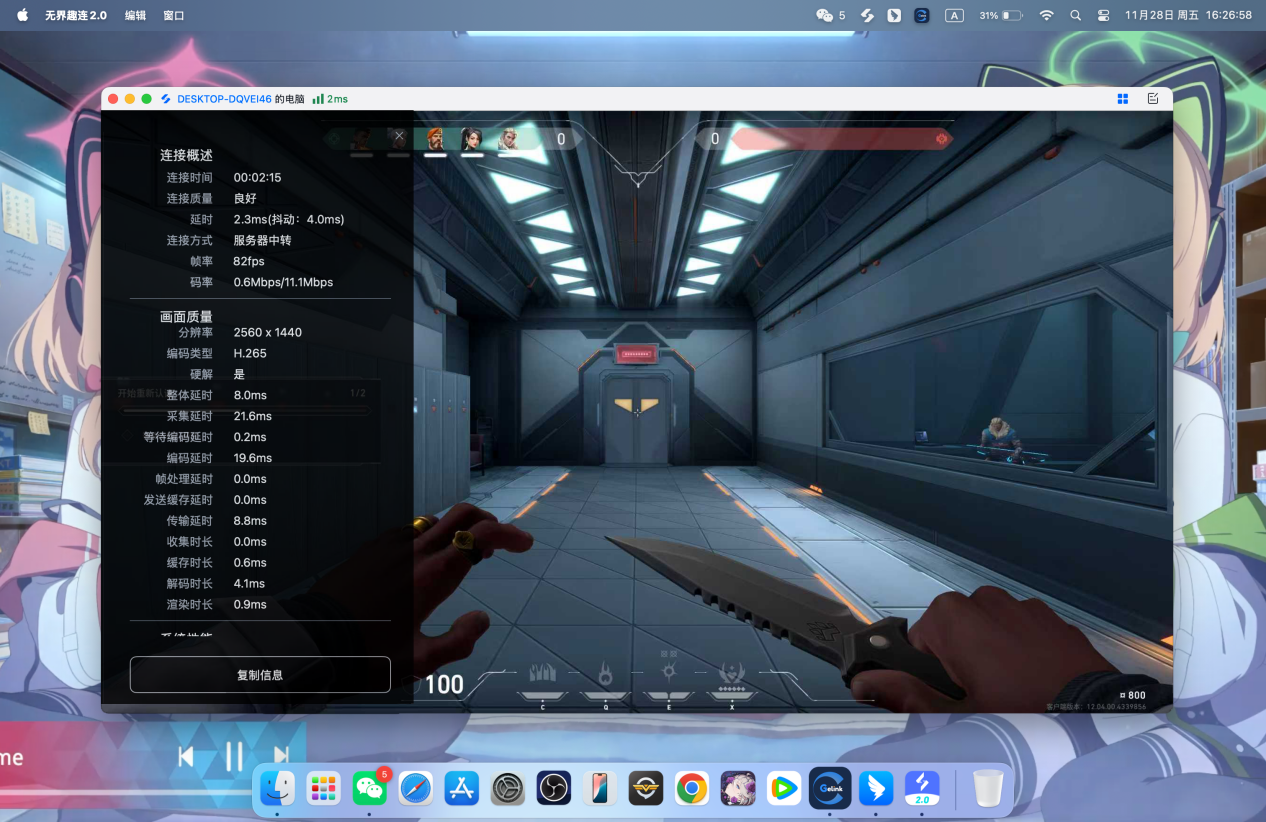Viewport: 1266px width, 822px height.
Task: Pause the music with the pause button
Action: pyautogui.click(x=234, y=757)
